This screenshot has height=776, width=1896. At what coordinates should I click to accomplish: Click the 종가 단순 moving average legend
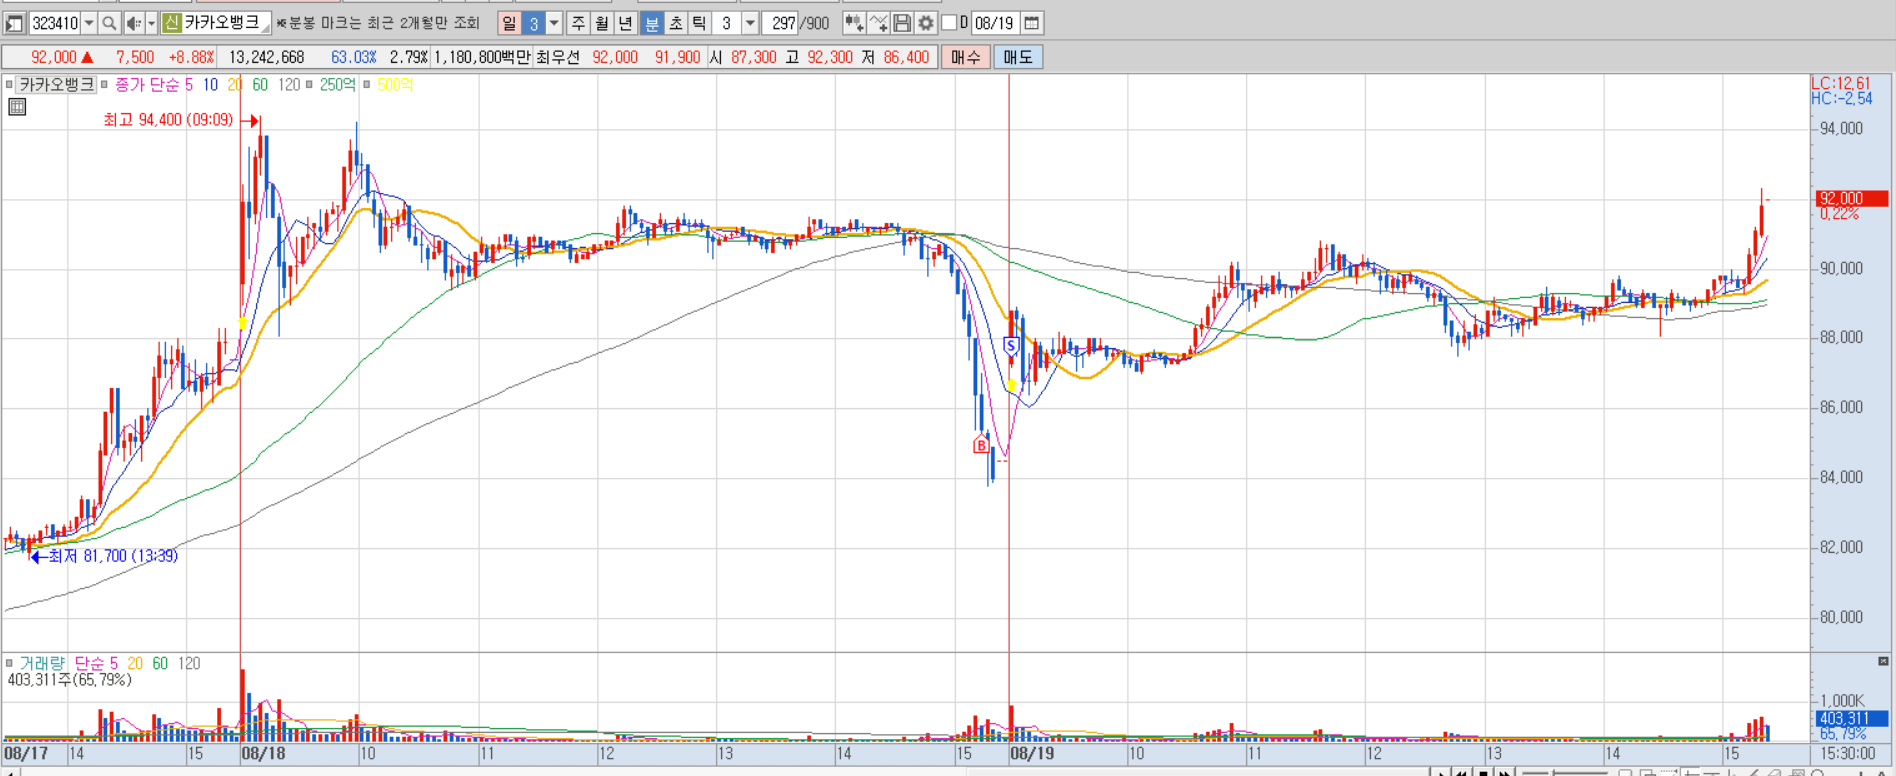146,85
